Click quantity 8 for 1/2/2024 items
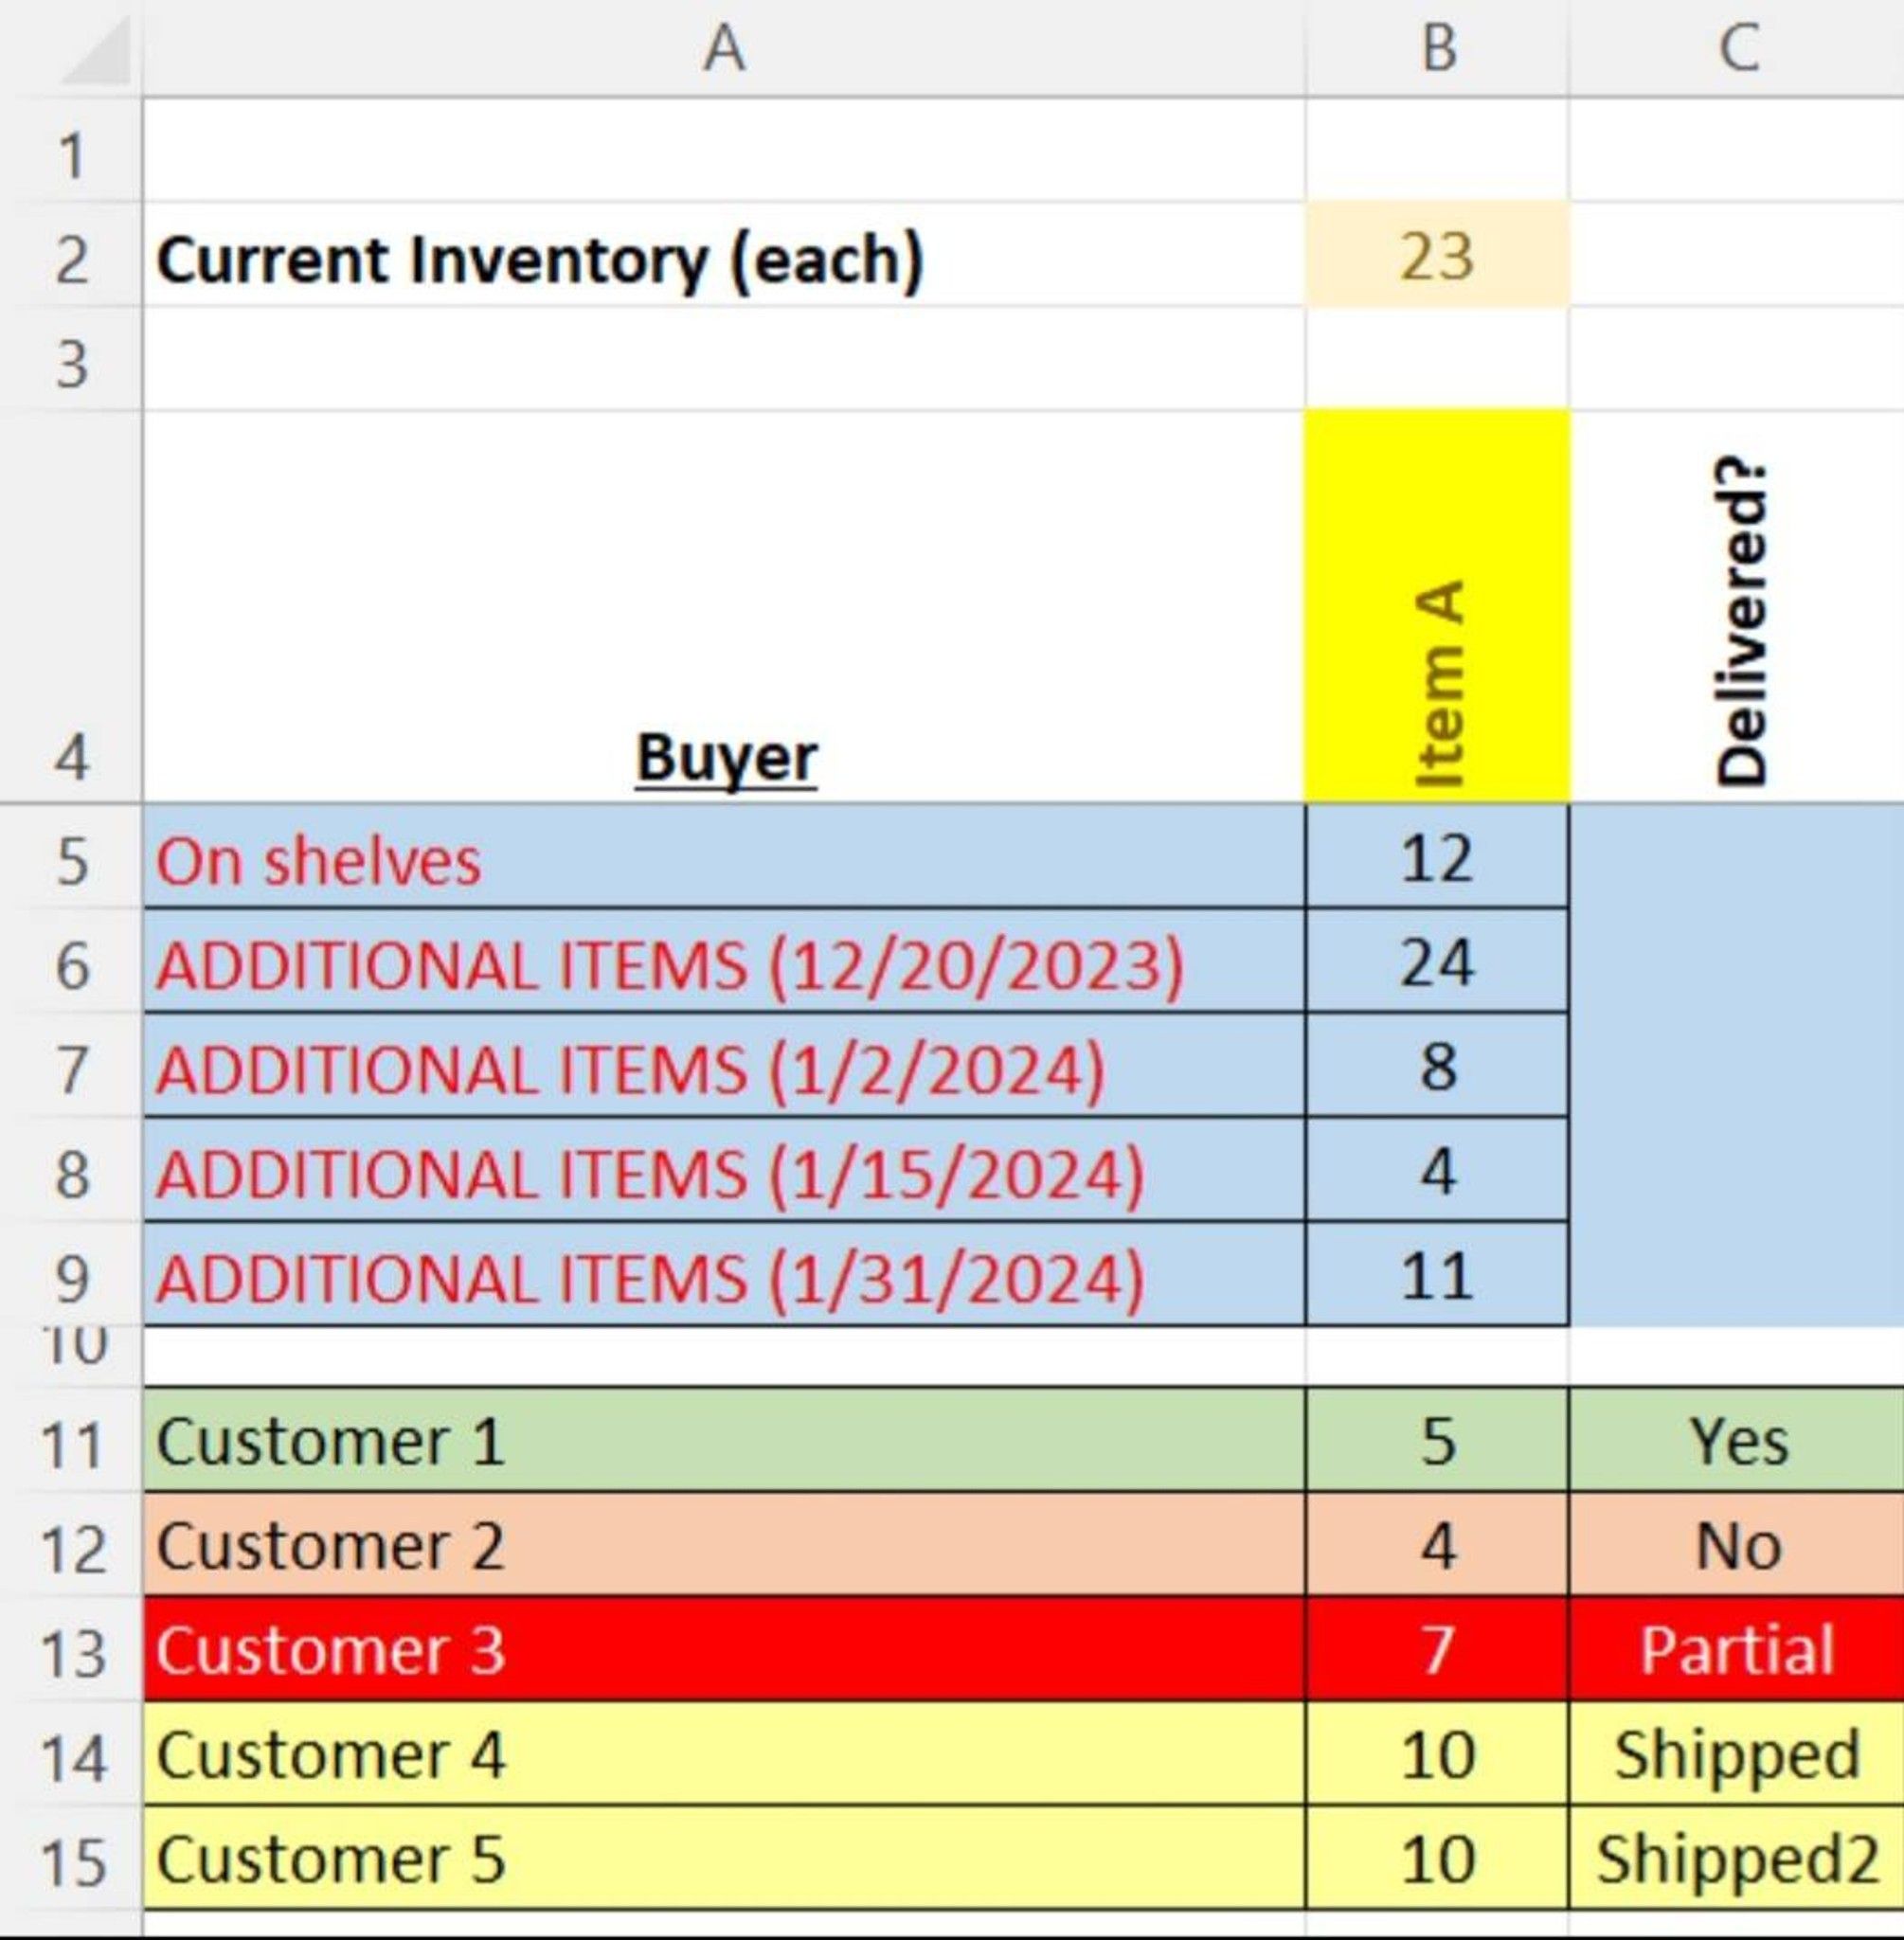This screenshot has width=1904, height=1940. (x=1437, y=1066)
